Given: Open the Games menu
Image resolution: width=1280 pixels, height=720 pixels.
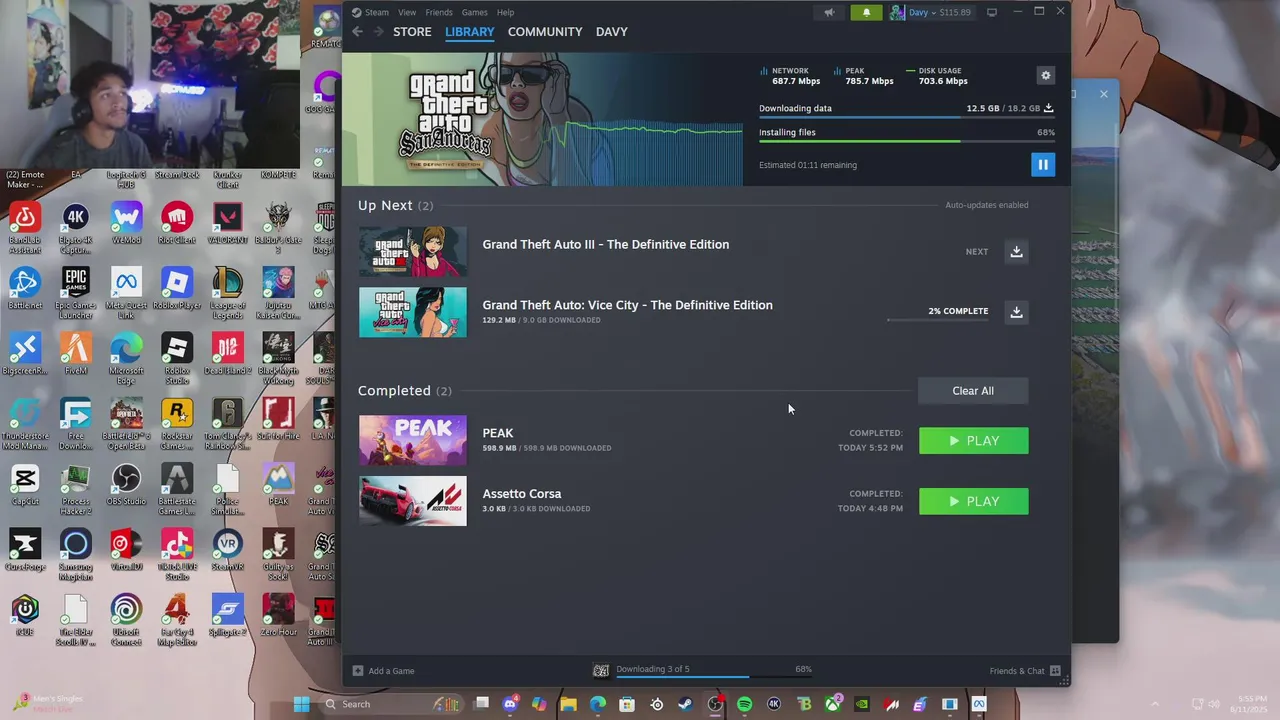Looking at the screenshot, I should 475,12.
